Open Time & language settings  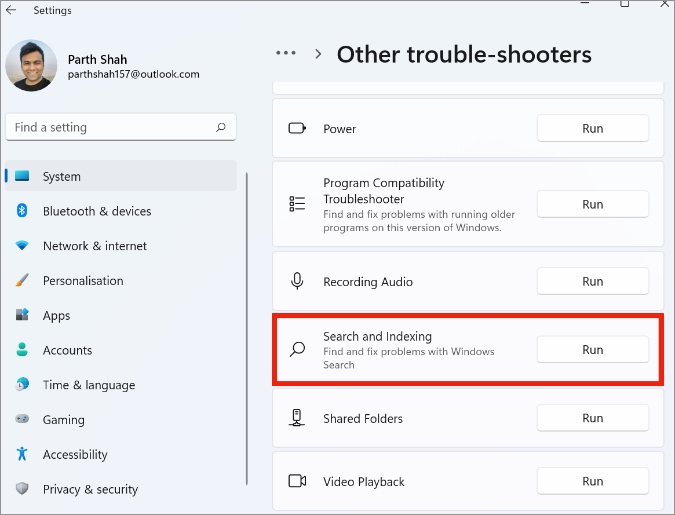(x=121, y=385)
